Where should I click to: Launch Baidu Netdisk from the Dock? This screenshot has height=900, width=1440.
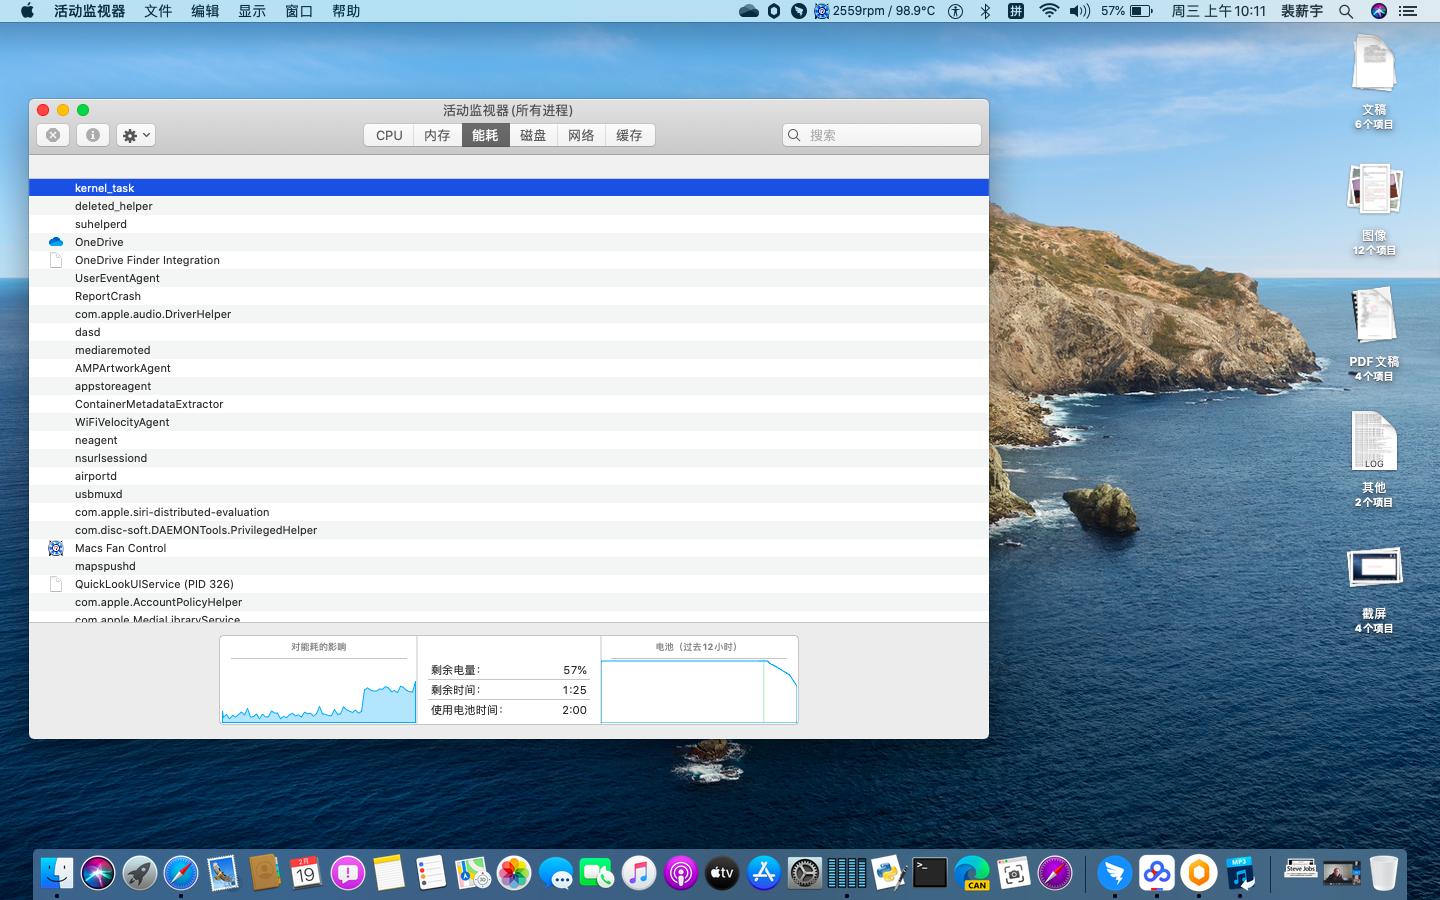[1158, 872]
